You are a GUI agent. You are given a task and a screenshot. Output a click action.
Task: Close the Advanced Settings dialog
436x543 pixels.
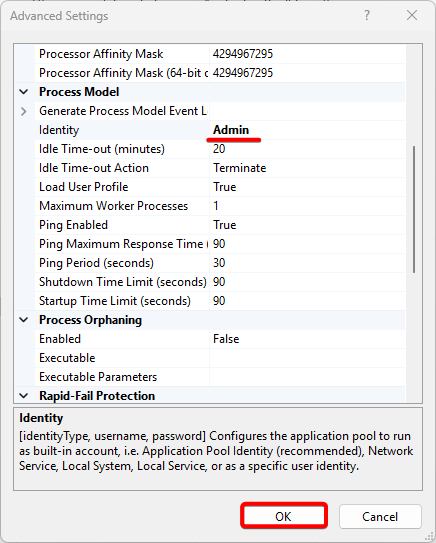click(x=412, y=16)
